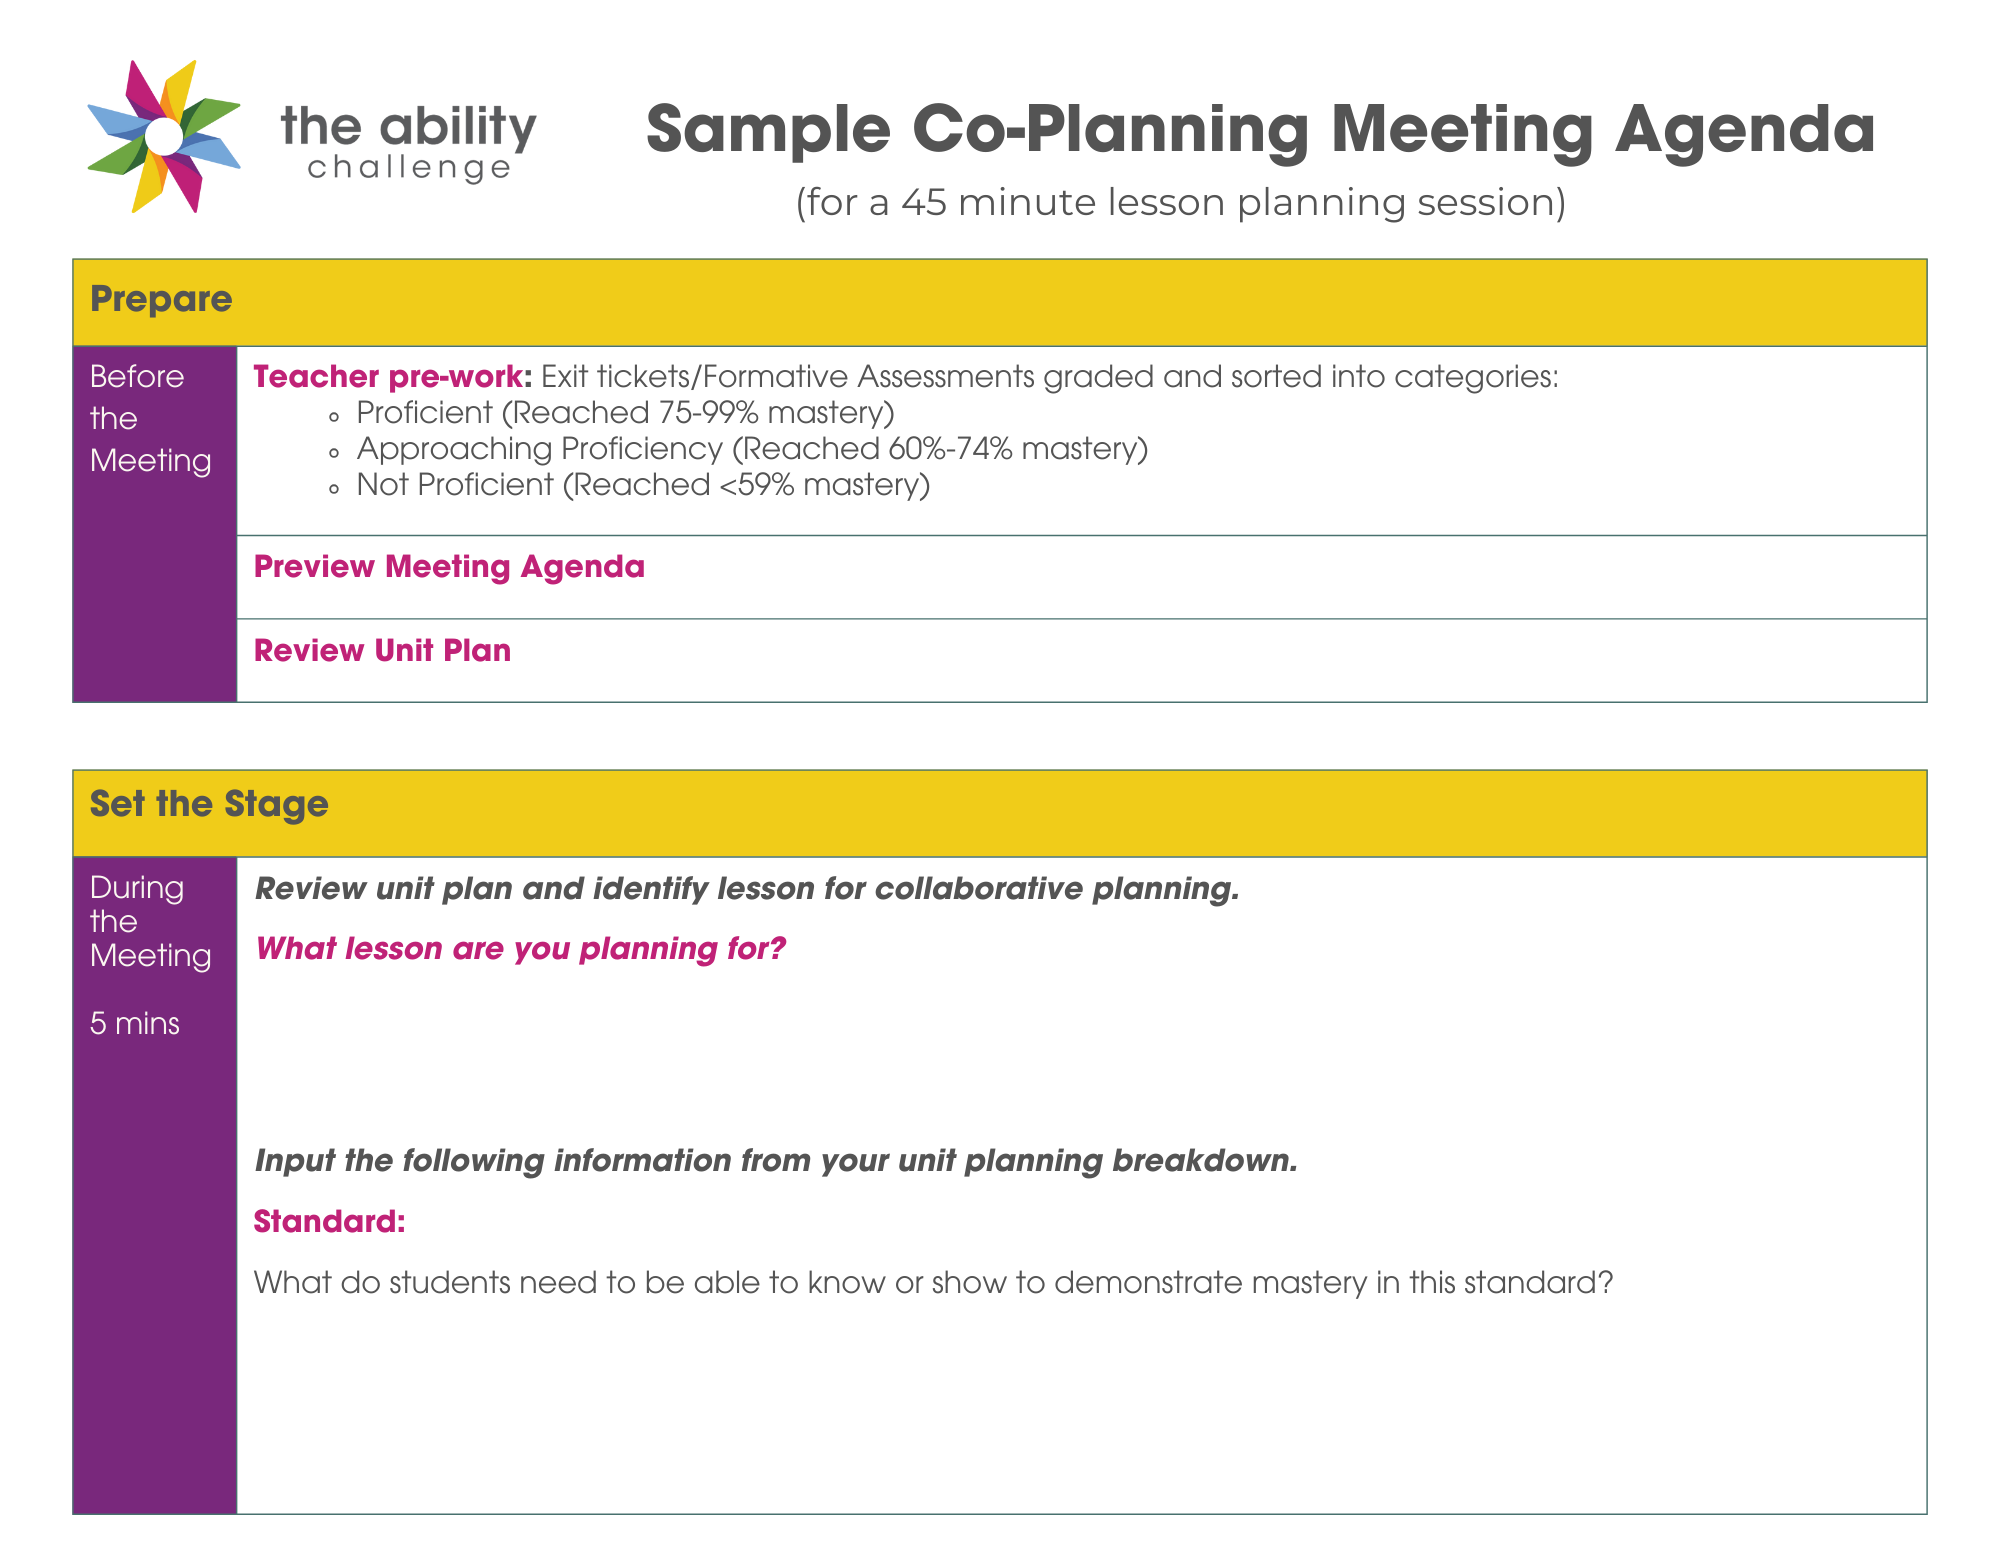The width and height of the screenshot is (2000, 1545).
Task: Click the Preview Meeting Agenda heading
Action: (449, 567)
